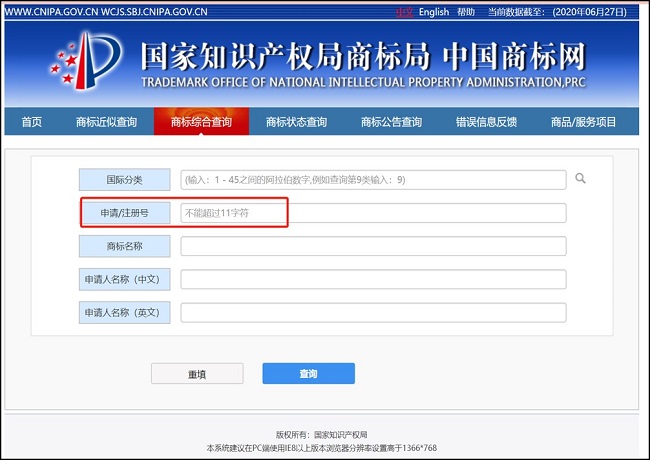Screen dimensions: 650x460
Task: Click the 查询 search button
Action: coord(308,373)
